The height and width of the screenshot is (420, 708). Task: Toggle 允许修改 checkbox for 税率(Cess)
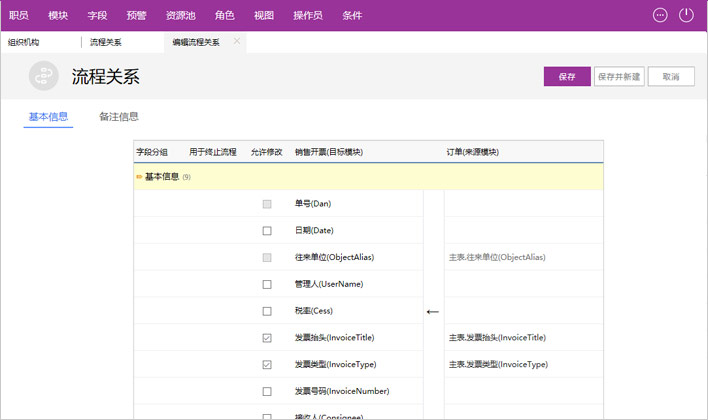(267, 311)
